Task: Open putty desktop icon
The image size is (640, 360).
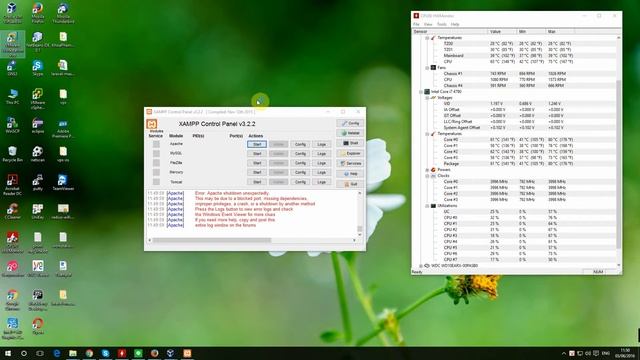Action: [x=38, y=182]
